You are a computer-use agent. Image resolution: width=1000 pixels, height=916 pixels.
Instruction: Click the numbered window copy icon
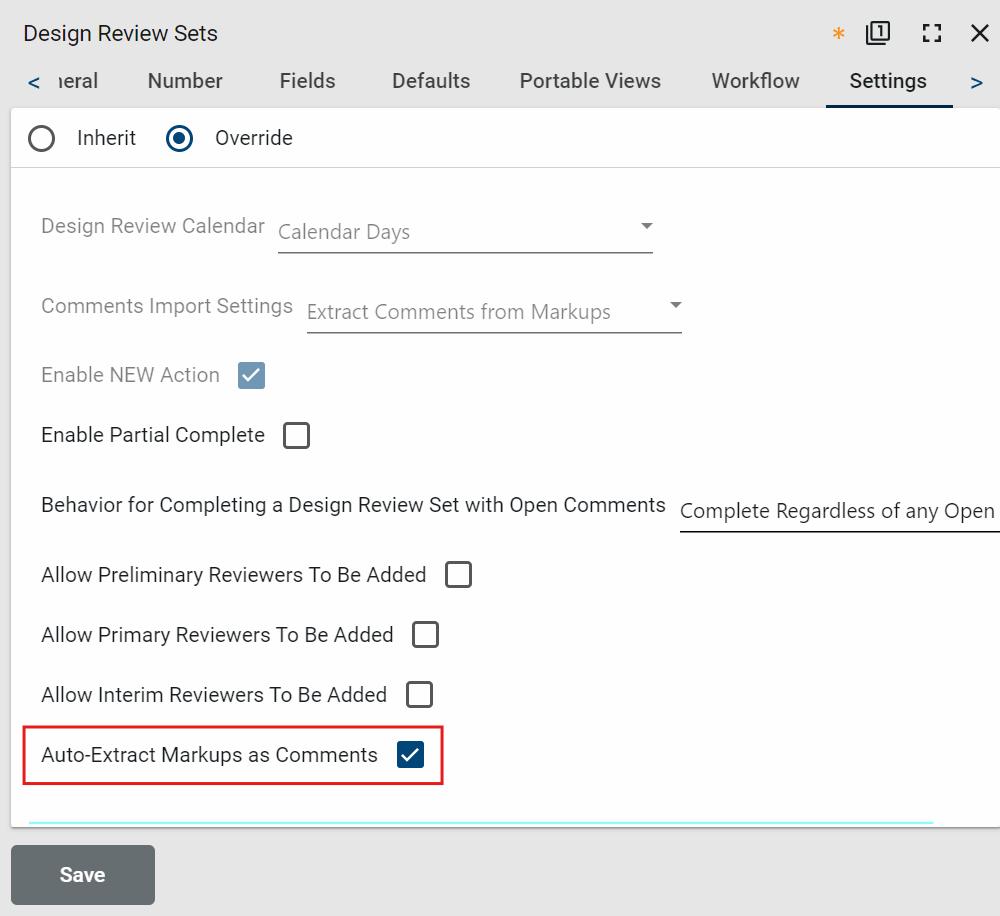878,33
